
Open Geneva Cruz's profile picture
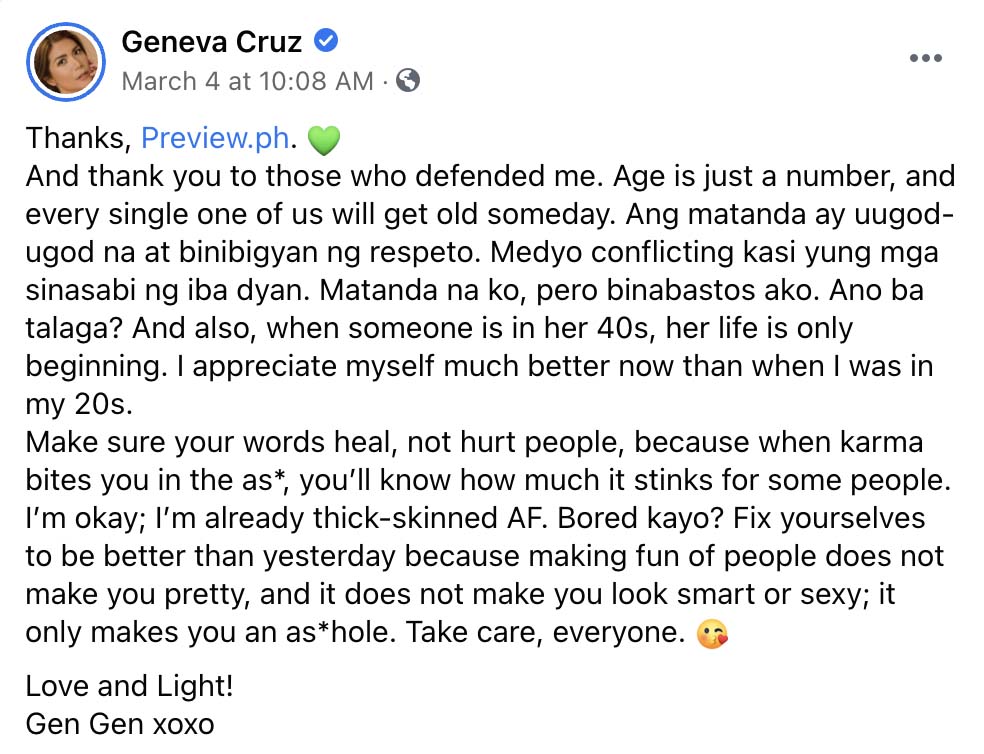pos(65,61)
